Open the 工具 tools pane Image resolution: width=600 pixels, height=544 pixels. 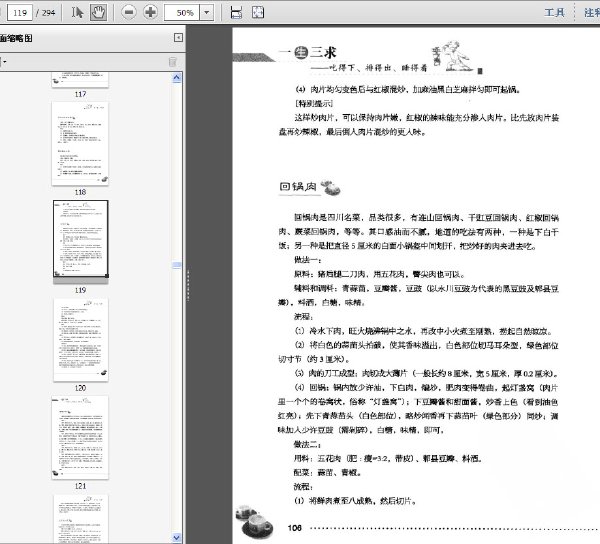[554, 13]
